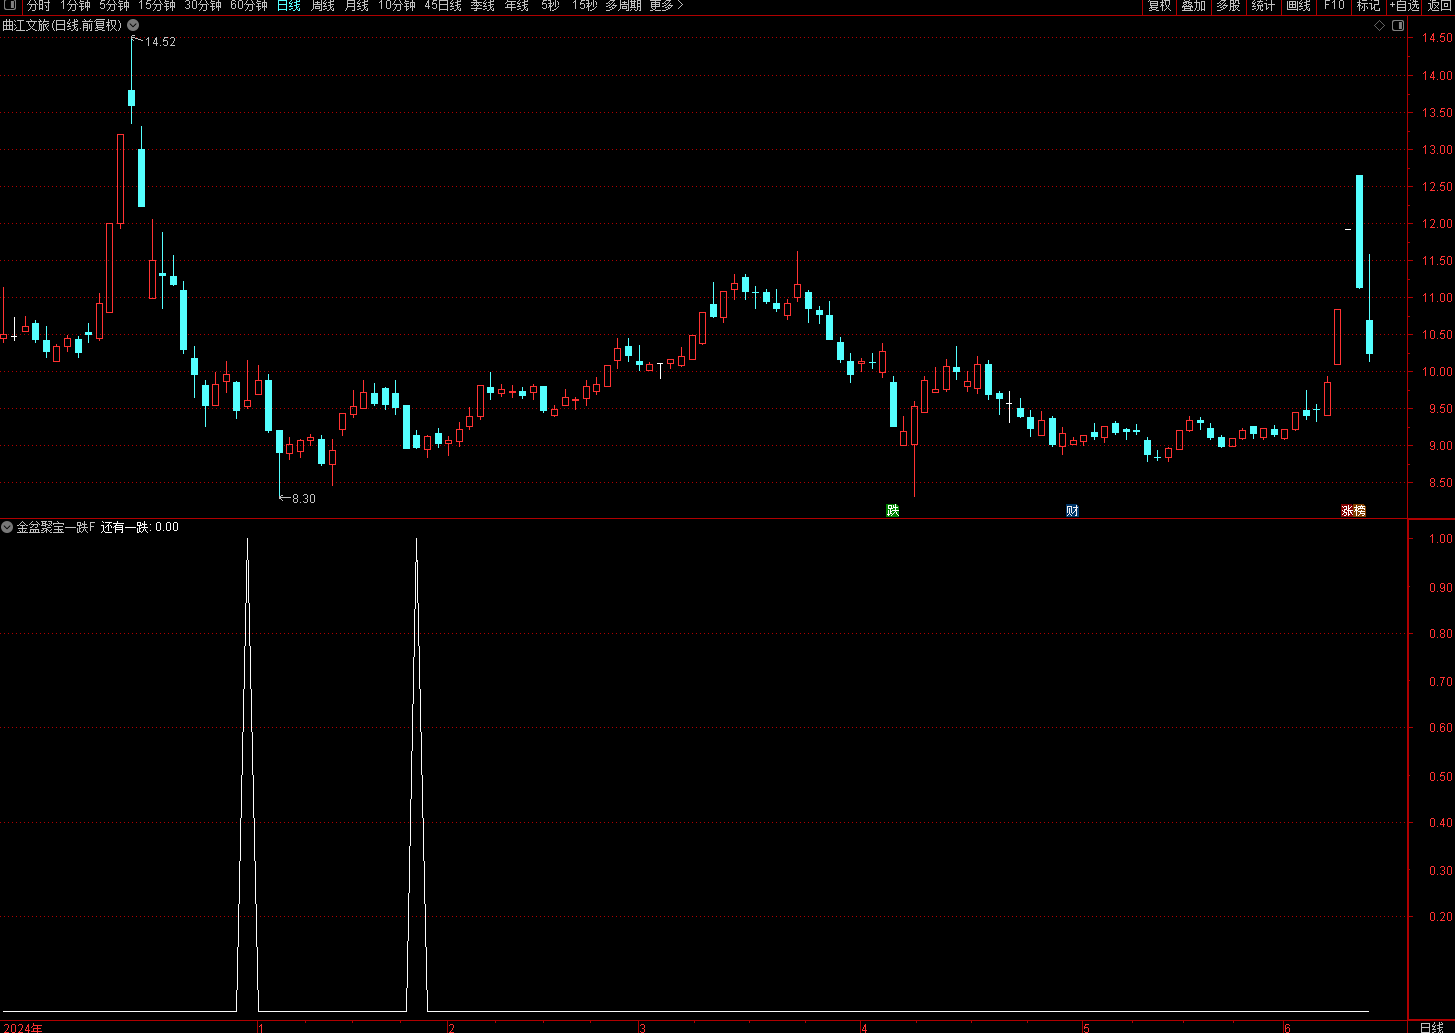1455x1033 pixels.
Task: Click the month 3 tick on time axis
Action: (642, 1027)
